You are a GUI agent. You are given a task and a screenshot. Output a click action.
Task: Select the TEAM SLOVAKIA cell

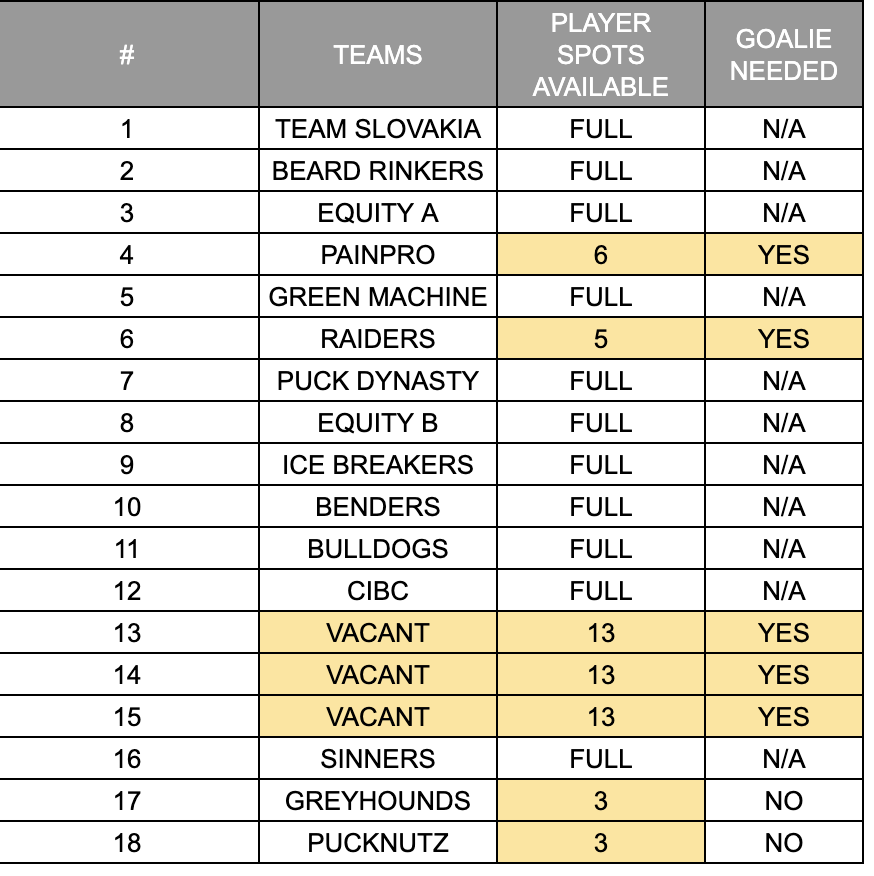click(x=378, y=128)
